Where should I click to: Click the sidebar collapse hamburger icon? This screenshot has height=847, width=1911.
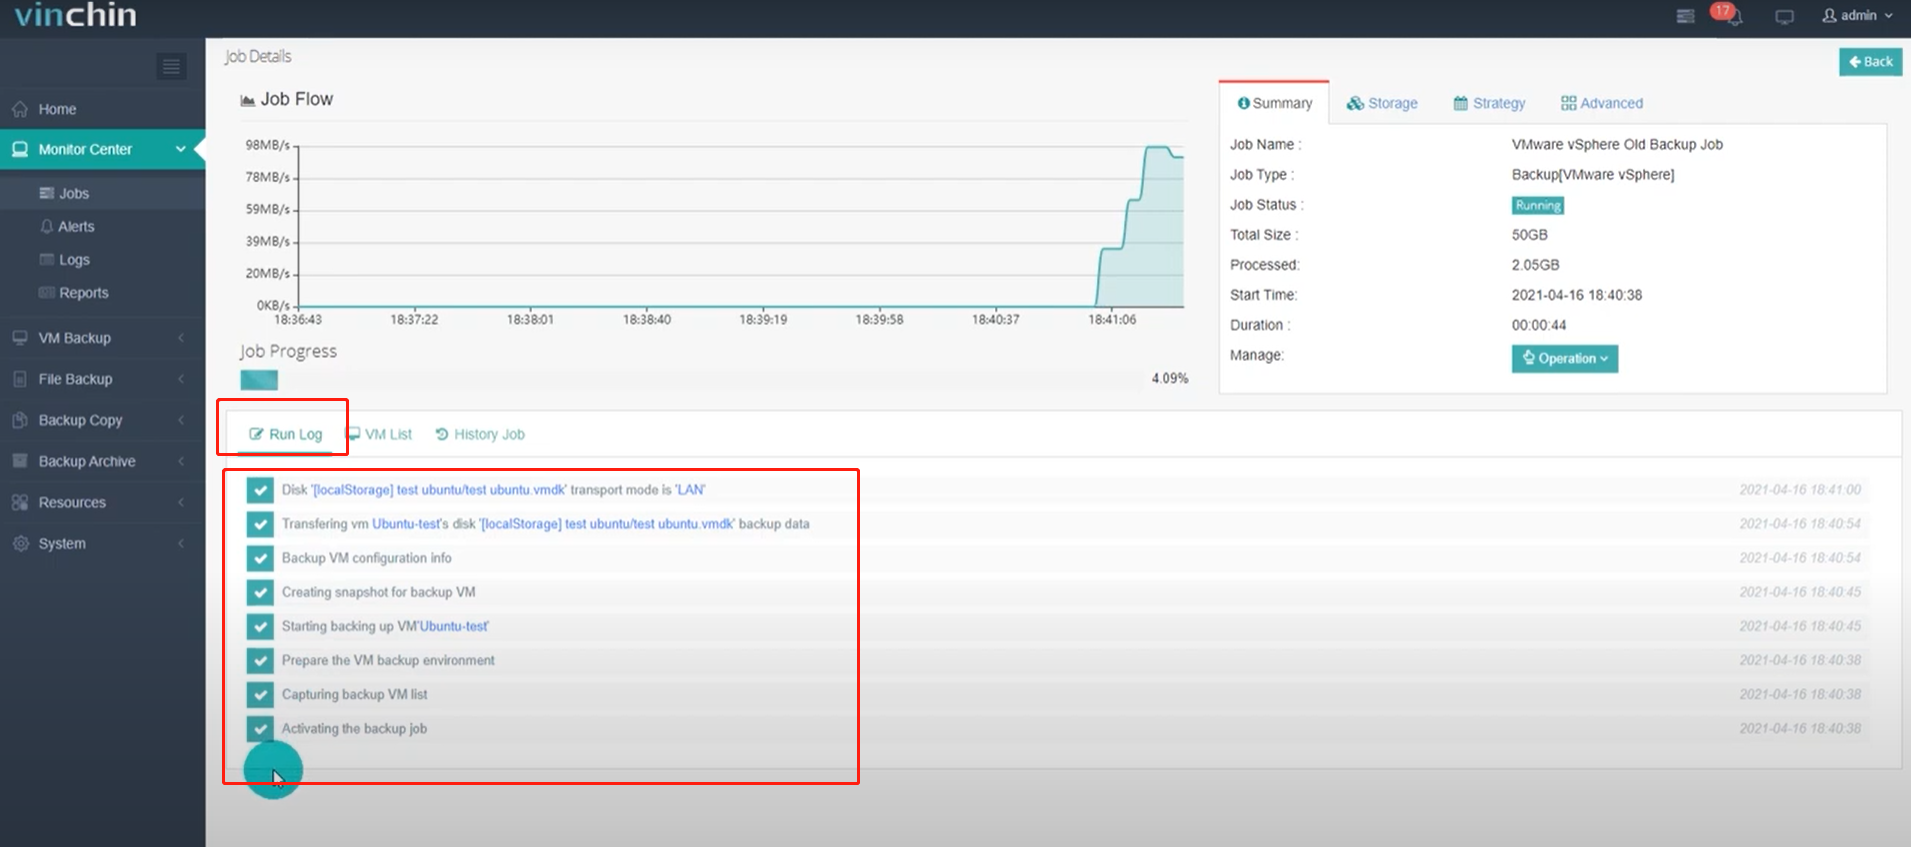pyautogui.click(x=171, y=67)
